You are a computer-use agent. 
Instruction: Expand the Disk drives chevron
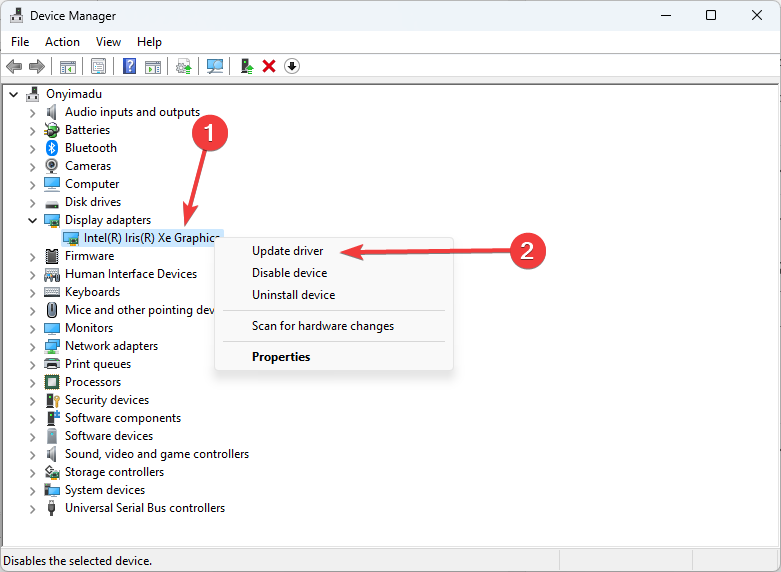pos(33,203)
